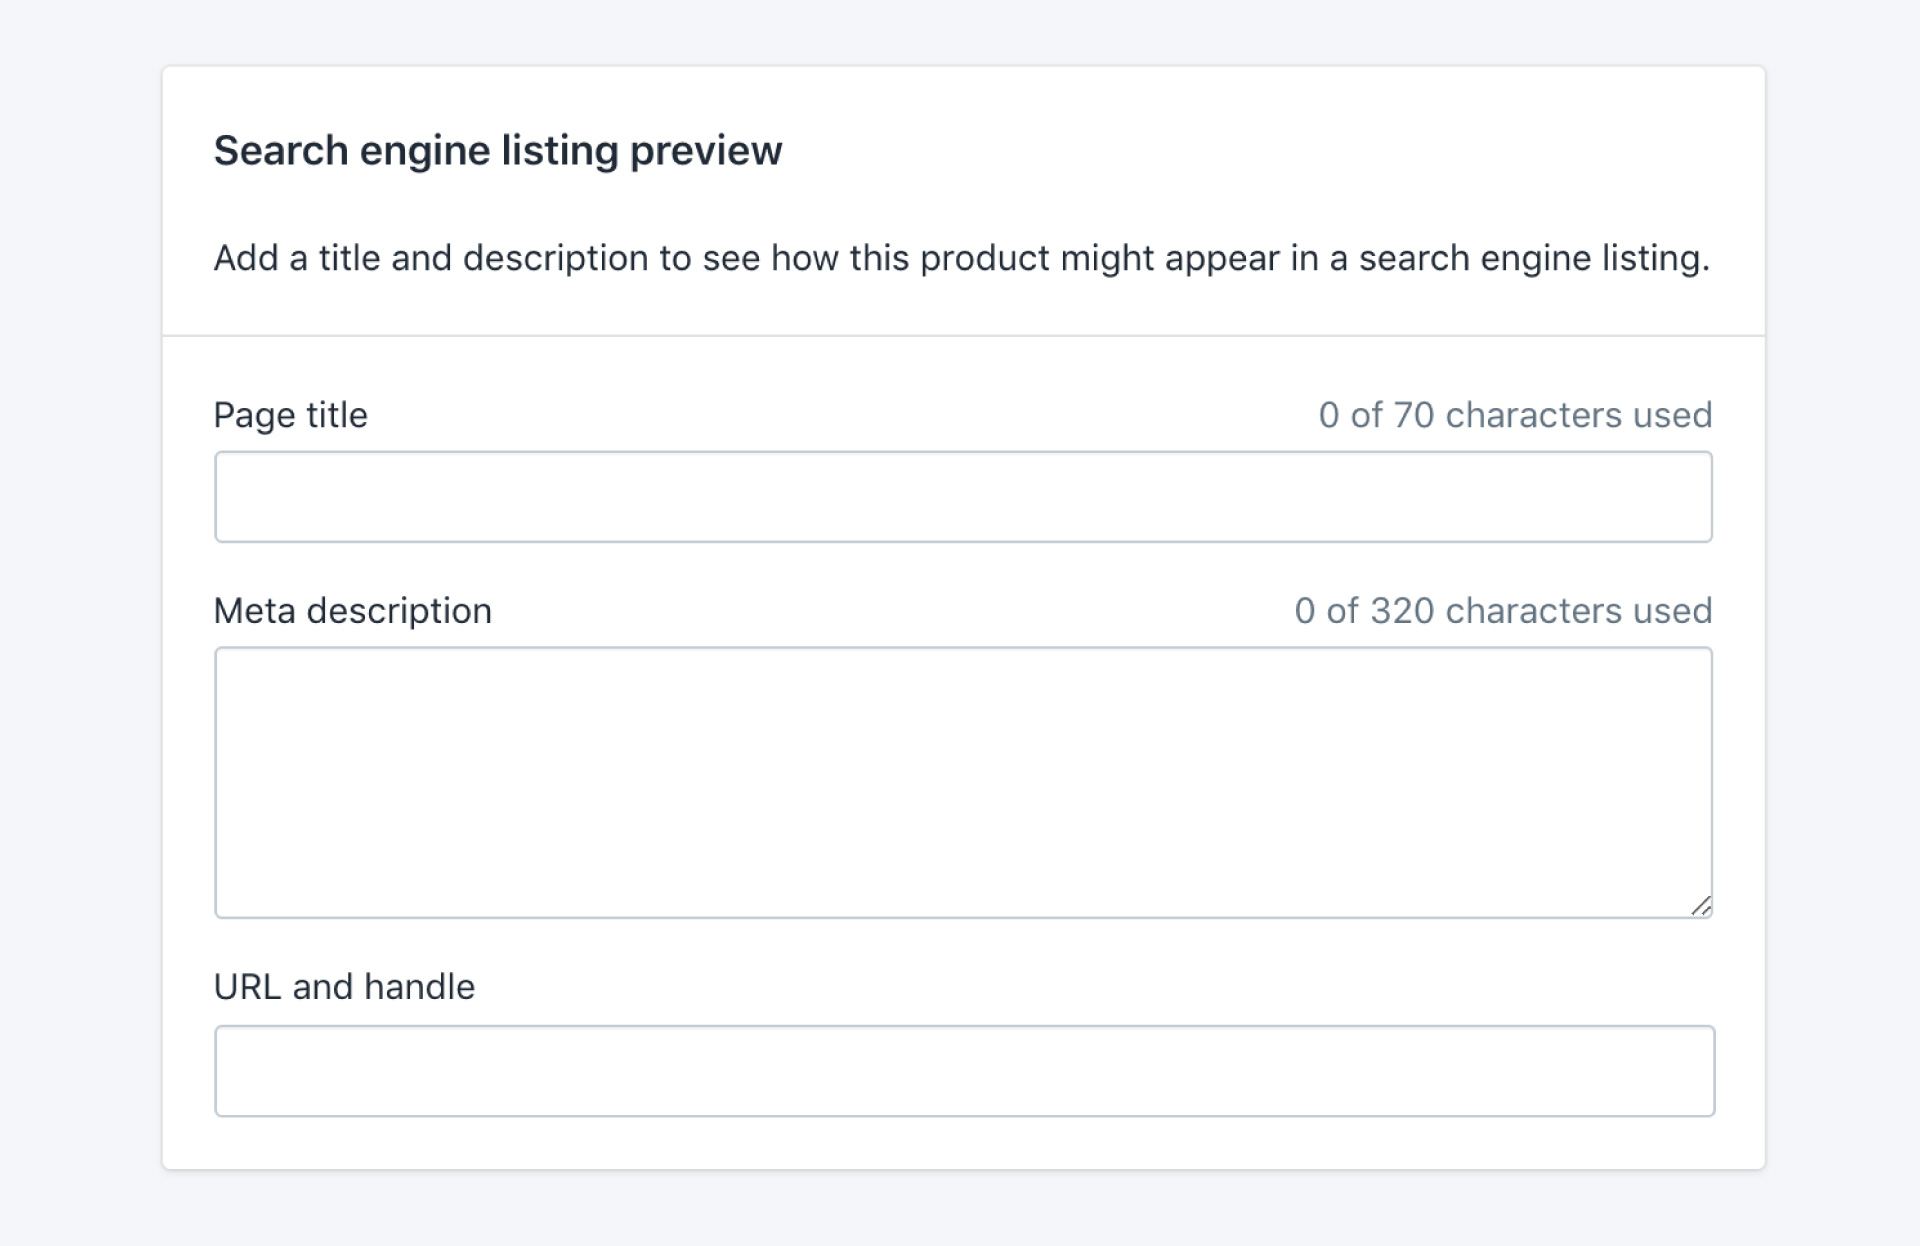The width and height of the screenshot is (1920, 1246).
Task: Click the "Search engine listing preview" heading
Action: click(497, 151)
